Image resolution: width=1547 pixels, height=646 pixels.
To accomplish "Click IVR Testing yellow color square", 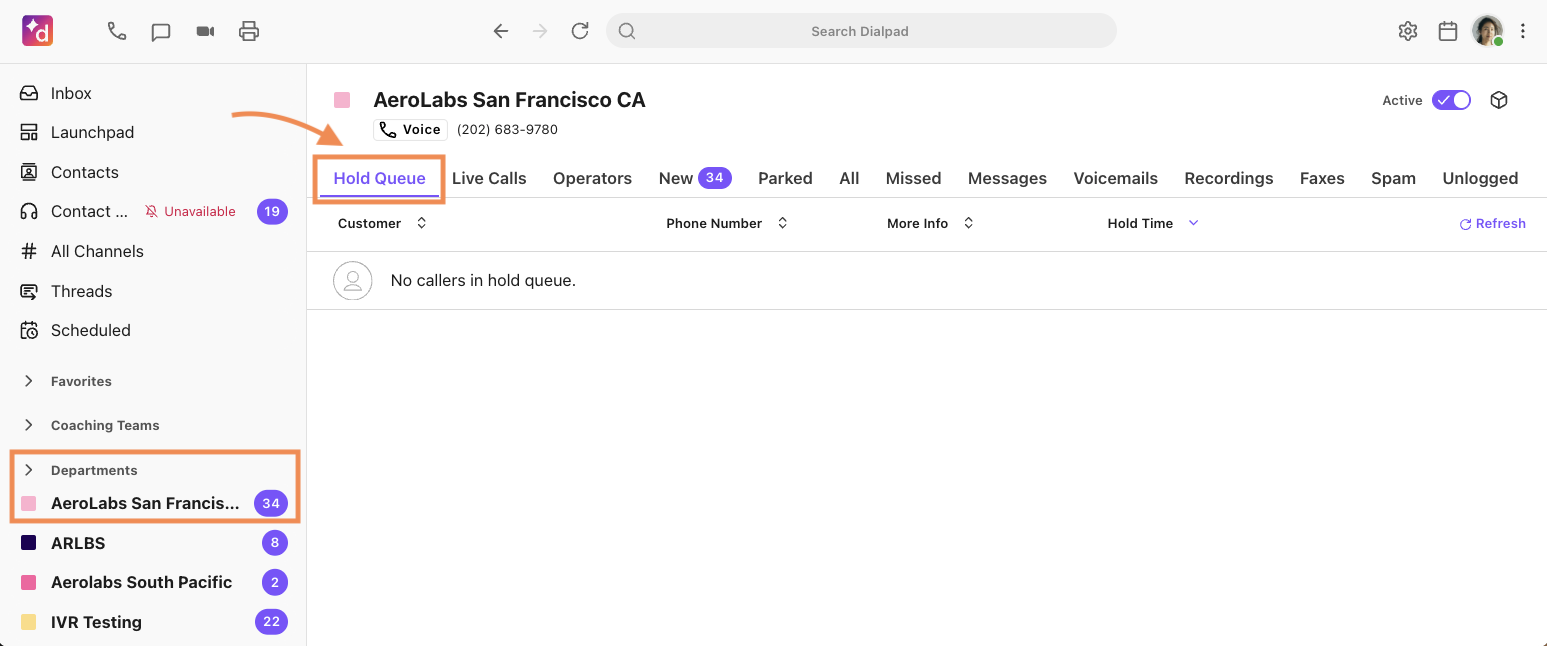I will [x=29, y=622].
